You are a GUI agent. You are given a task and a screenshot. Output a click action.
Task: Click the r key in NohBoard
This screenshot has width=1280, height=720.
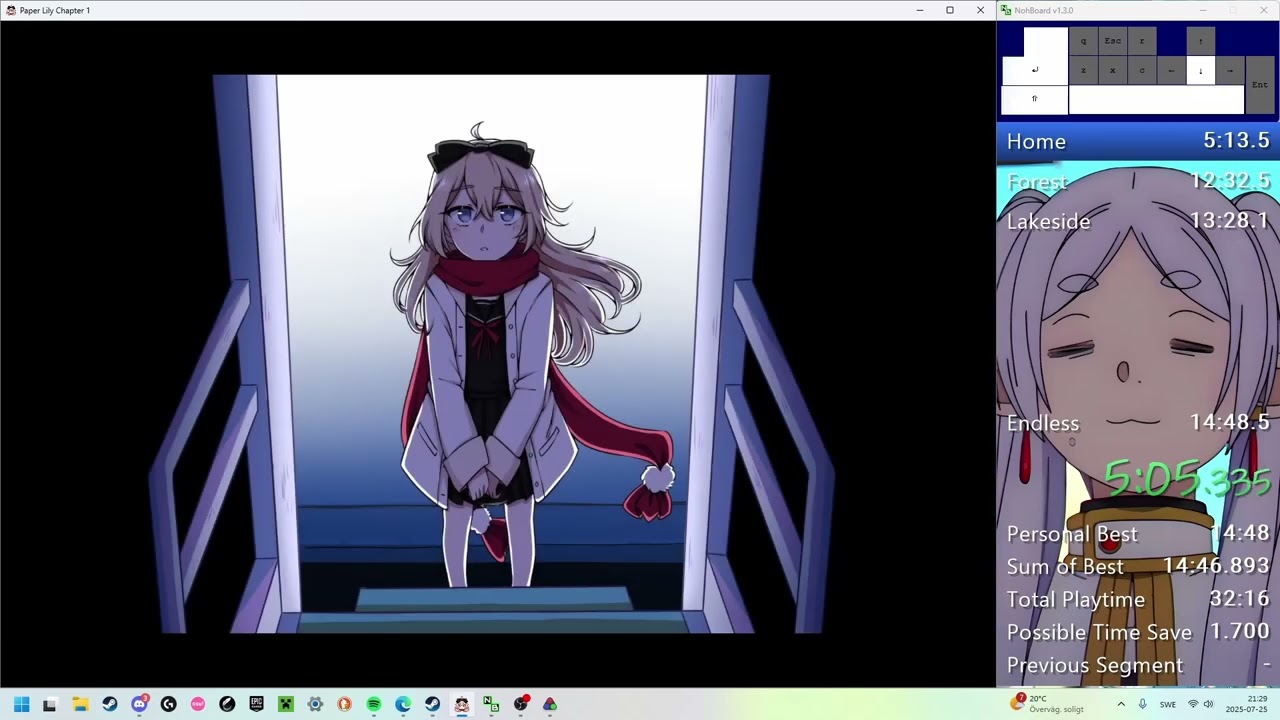(x=1141, y=41)
